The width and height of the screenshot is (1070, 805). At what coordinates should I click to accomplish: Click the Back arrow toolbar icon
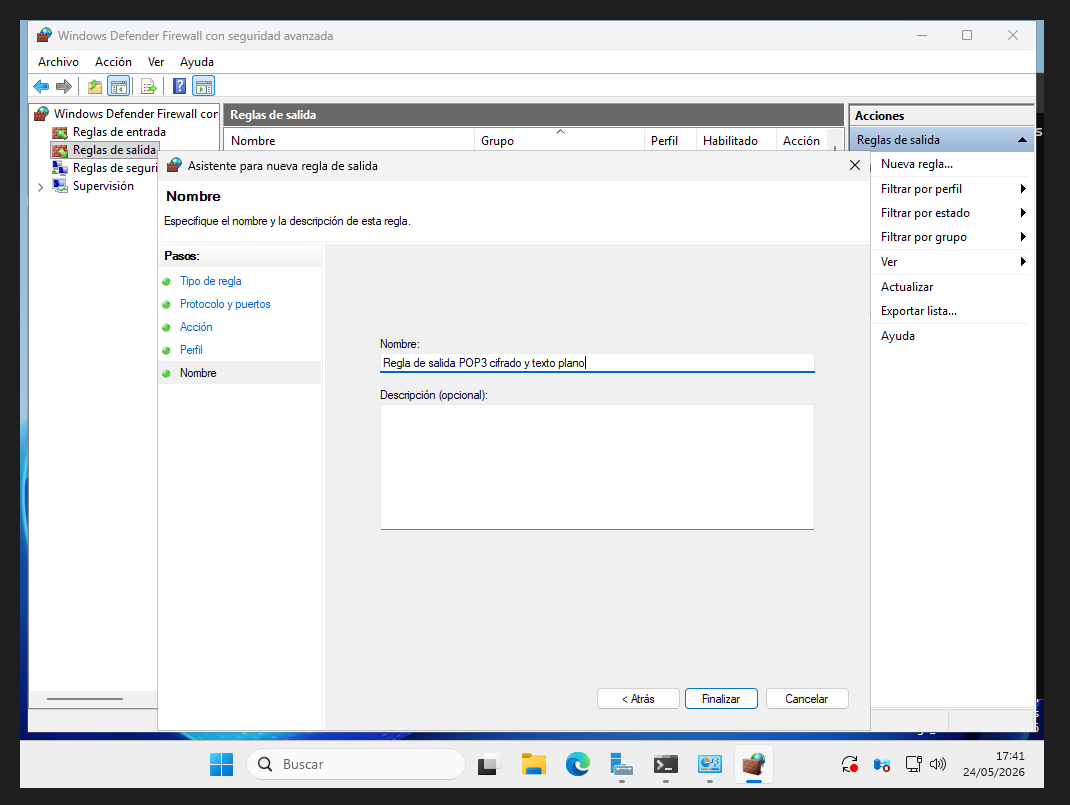coord(41,87)
